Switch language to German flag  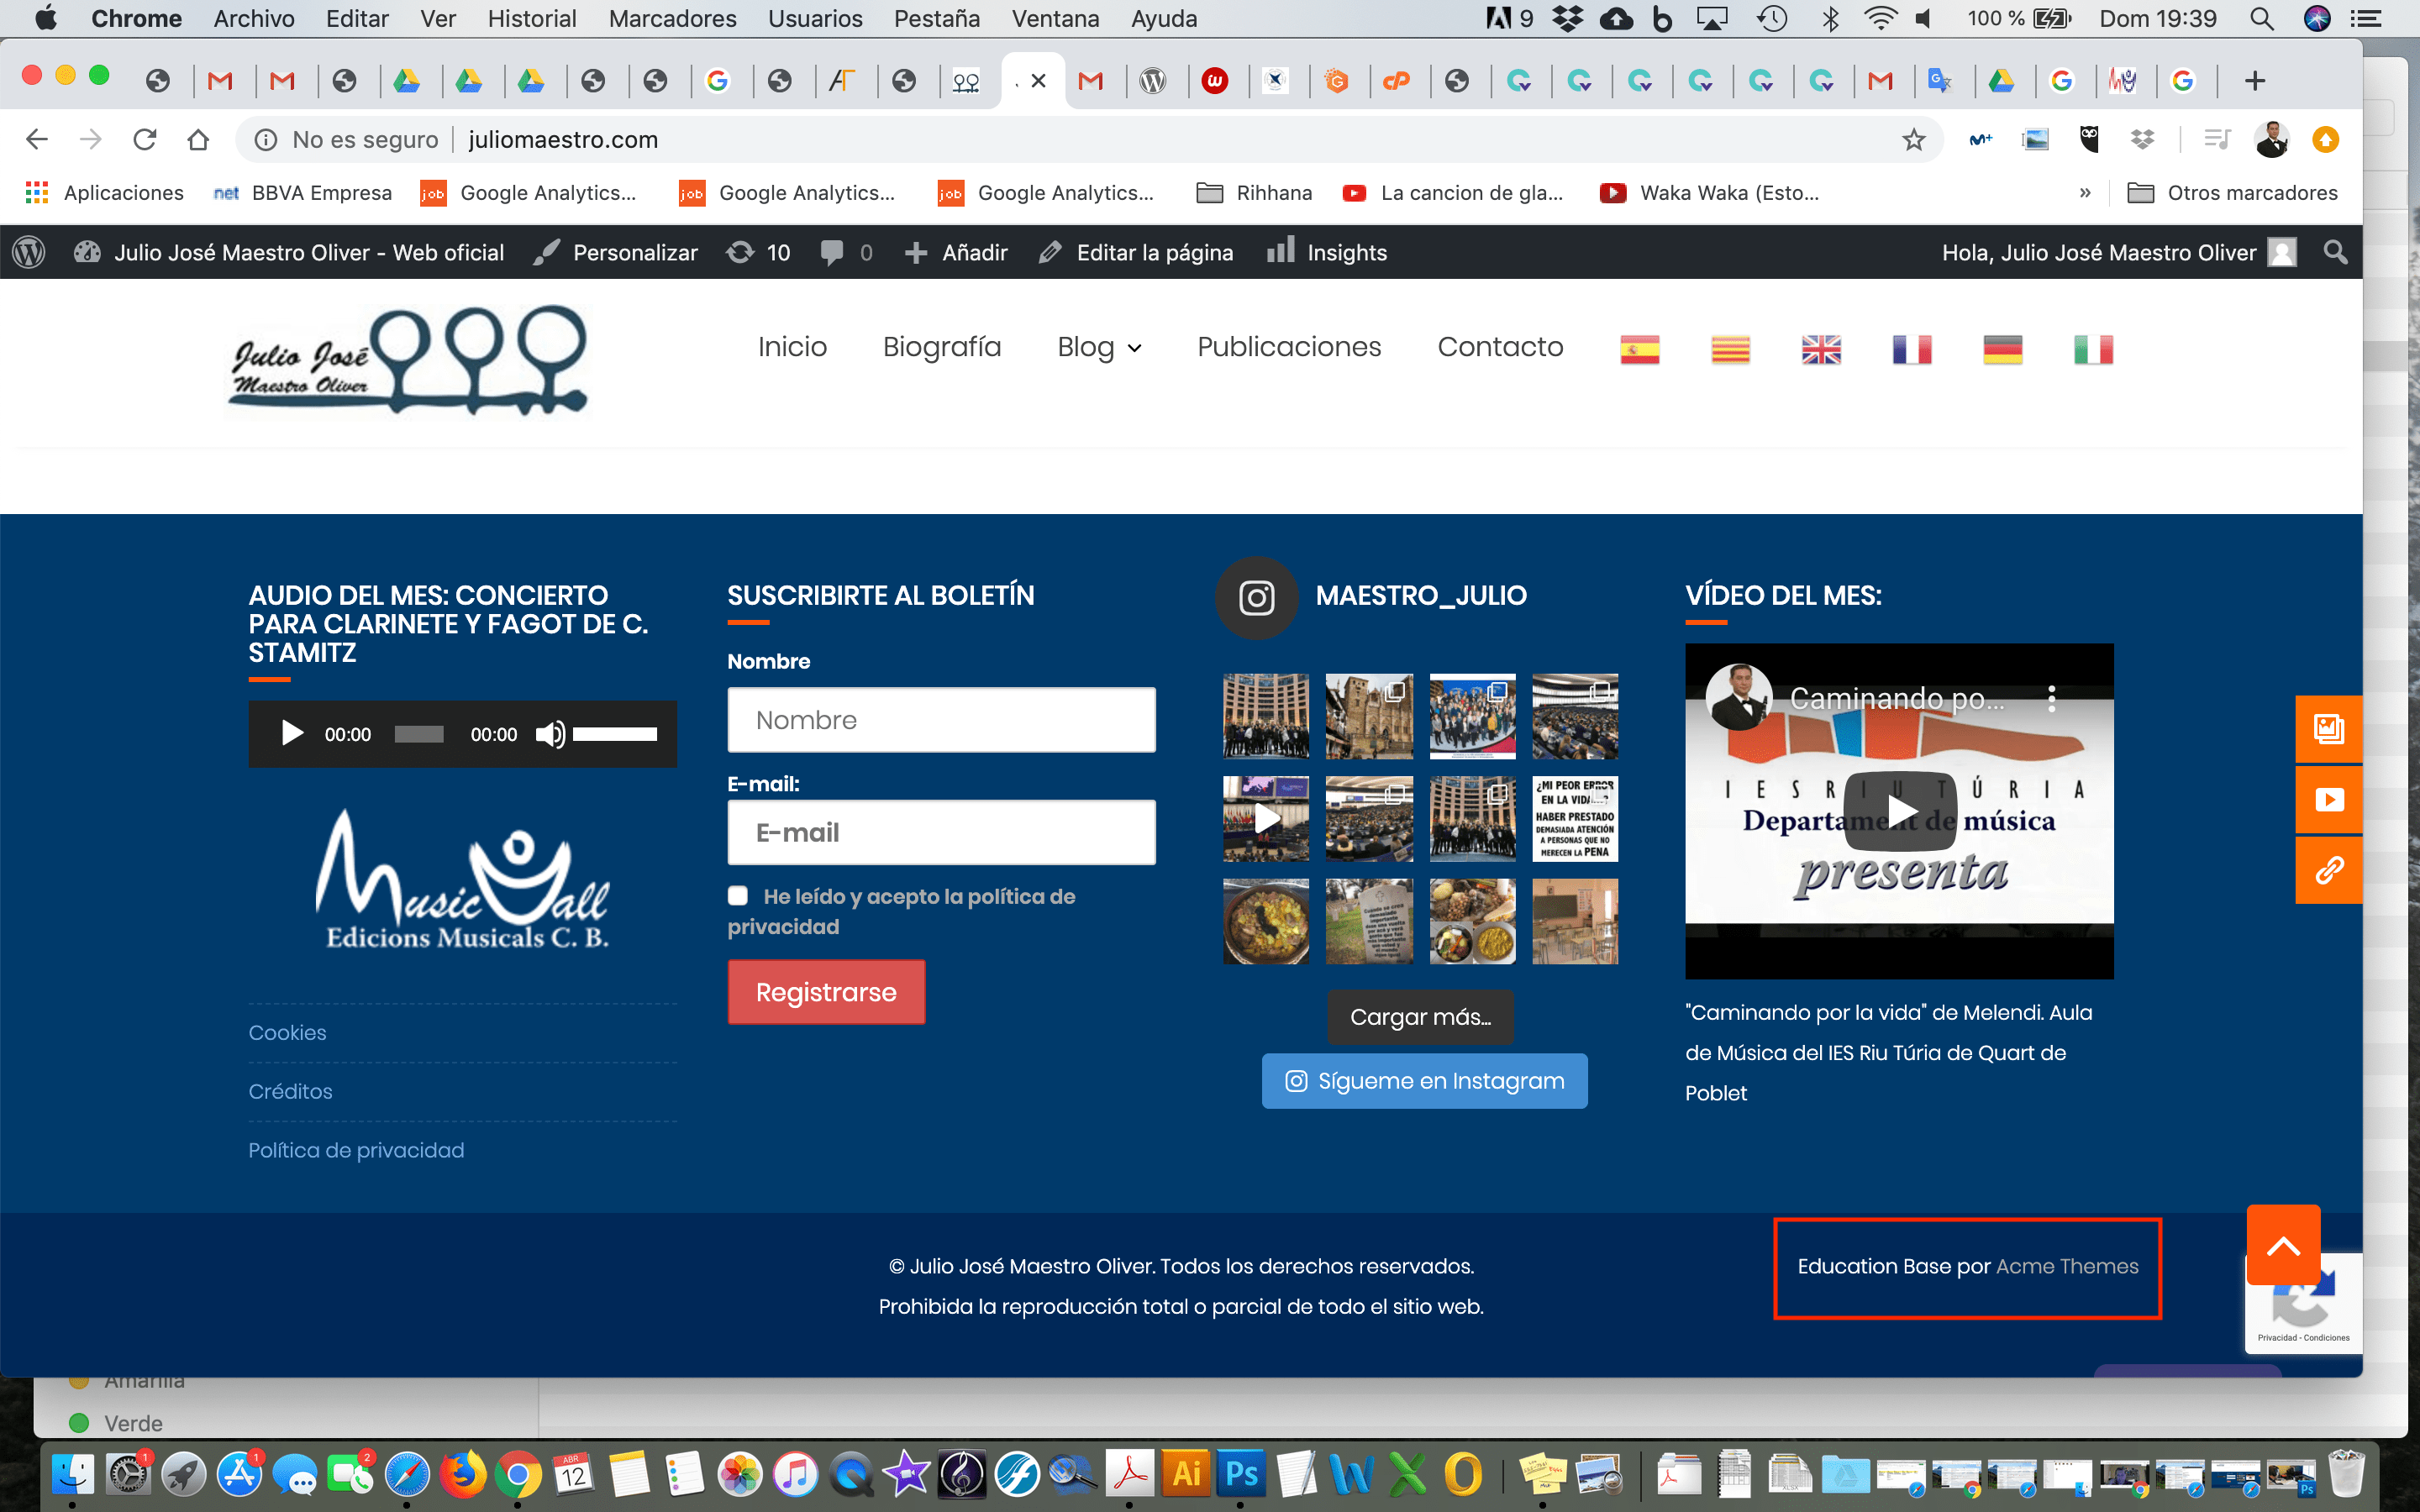[2003, 349]
